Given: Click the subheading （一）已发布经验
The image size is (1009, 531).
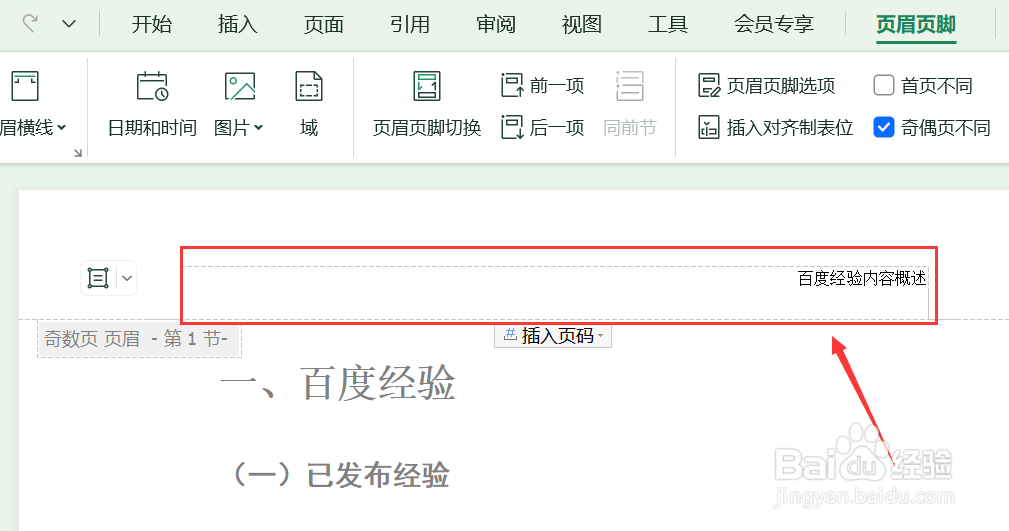Looking at the screenshot, I should [340, 475].
